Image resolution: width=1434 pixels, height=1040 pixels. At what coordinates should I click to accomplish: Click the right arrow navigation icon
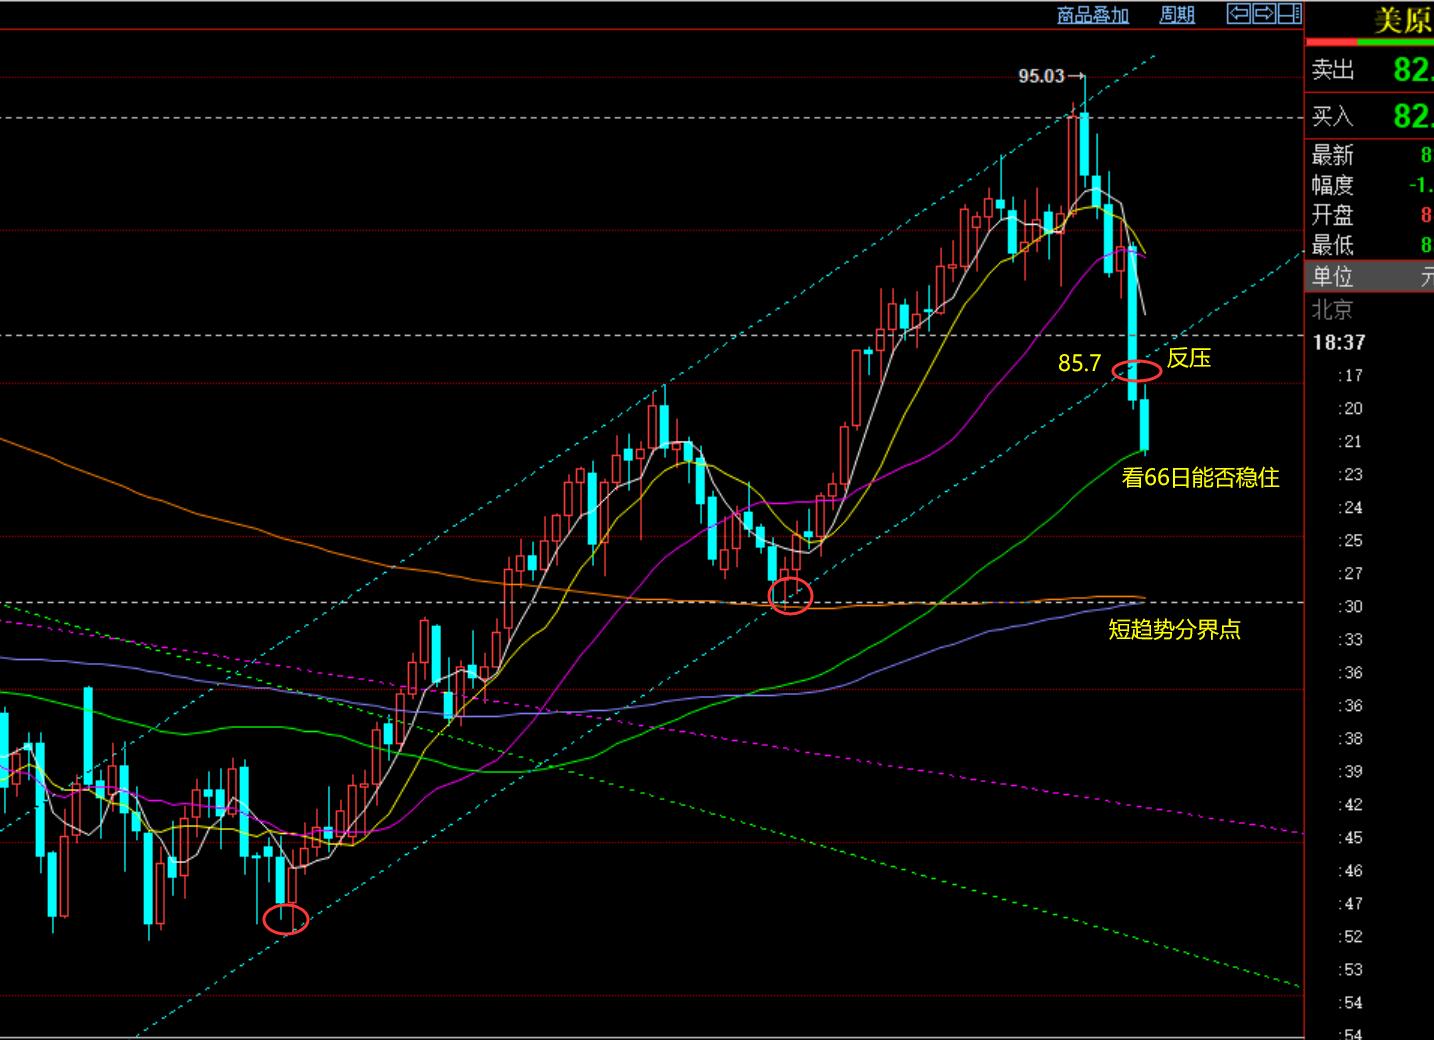[1264, 14]
